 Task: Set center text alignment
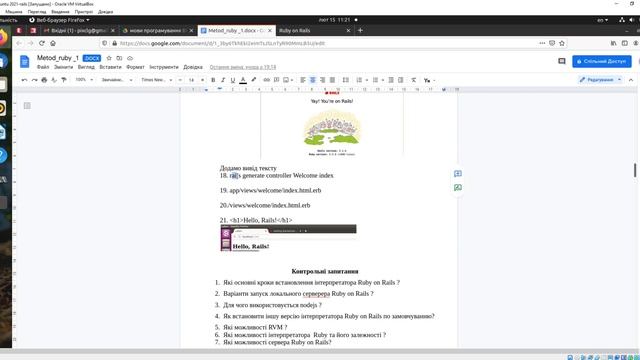pyautogui.click(x=313, y=80)
